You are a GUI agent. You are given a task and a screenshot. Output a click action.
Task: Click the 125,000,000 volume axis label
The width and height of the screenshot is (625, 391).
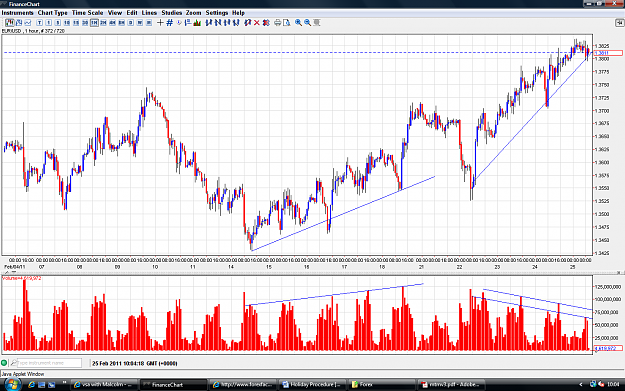[607, 287]
